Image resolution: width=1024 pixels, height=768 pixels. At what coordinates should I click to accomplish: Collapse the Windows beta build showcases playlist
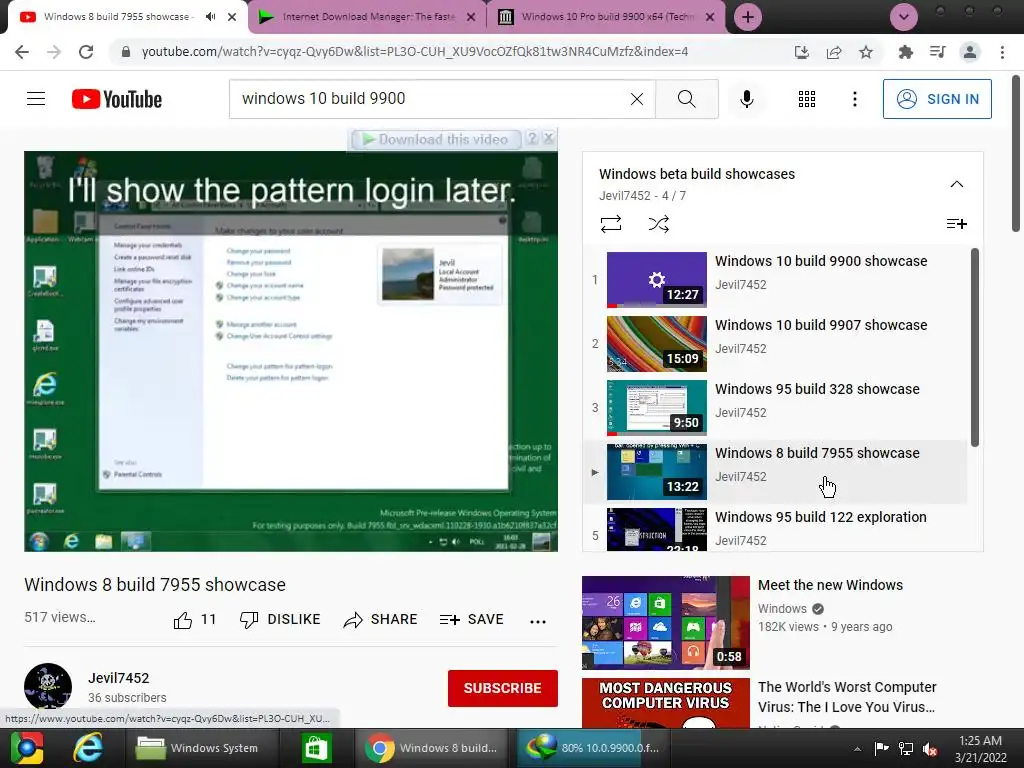click(956, 184)
